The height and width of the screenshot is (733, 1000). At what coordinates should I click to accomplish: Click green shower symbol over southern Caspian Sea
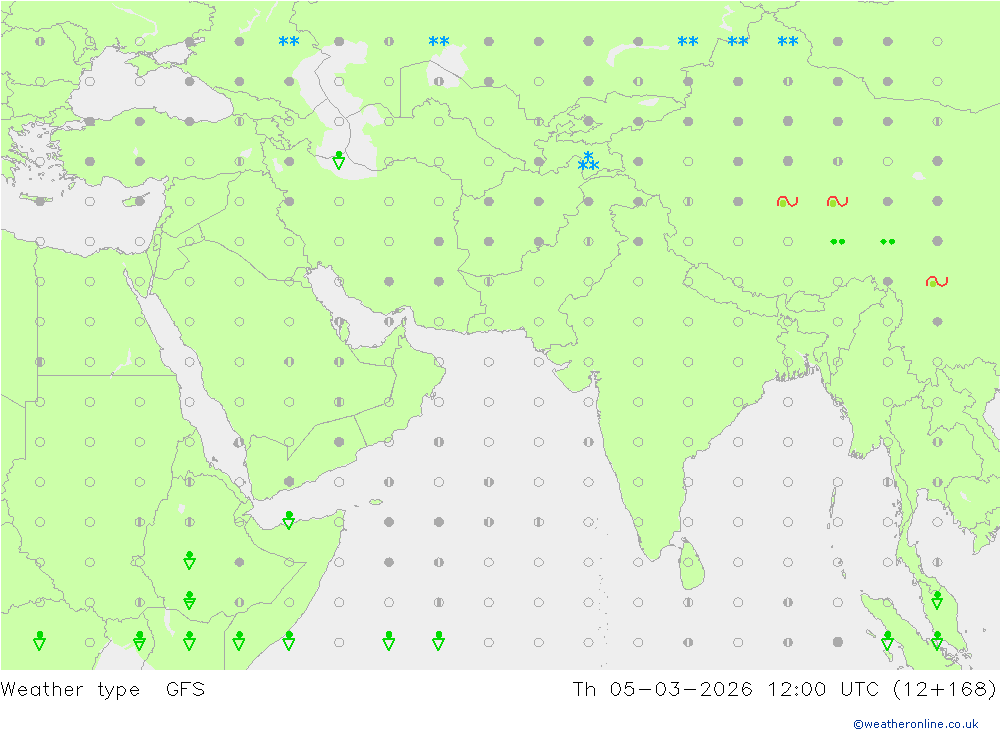(339, 160)
